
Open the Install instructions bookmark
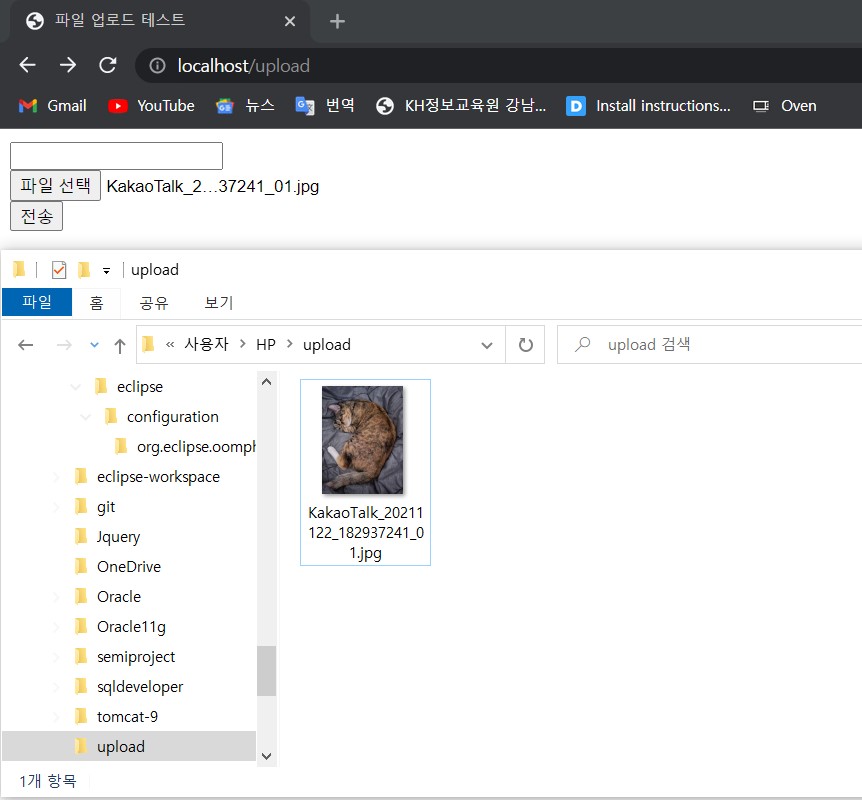tap(648, 106)
